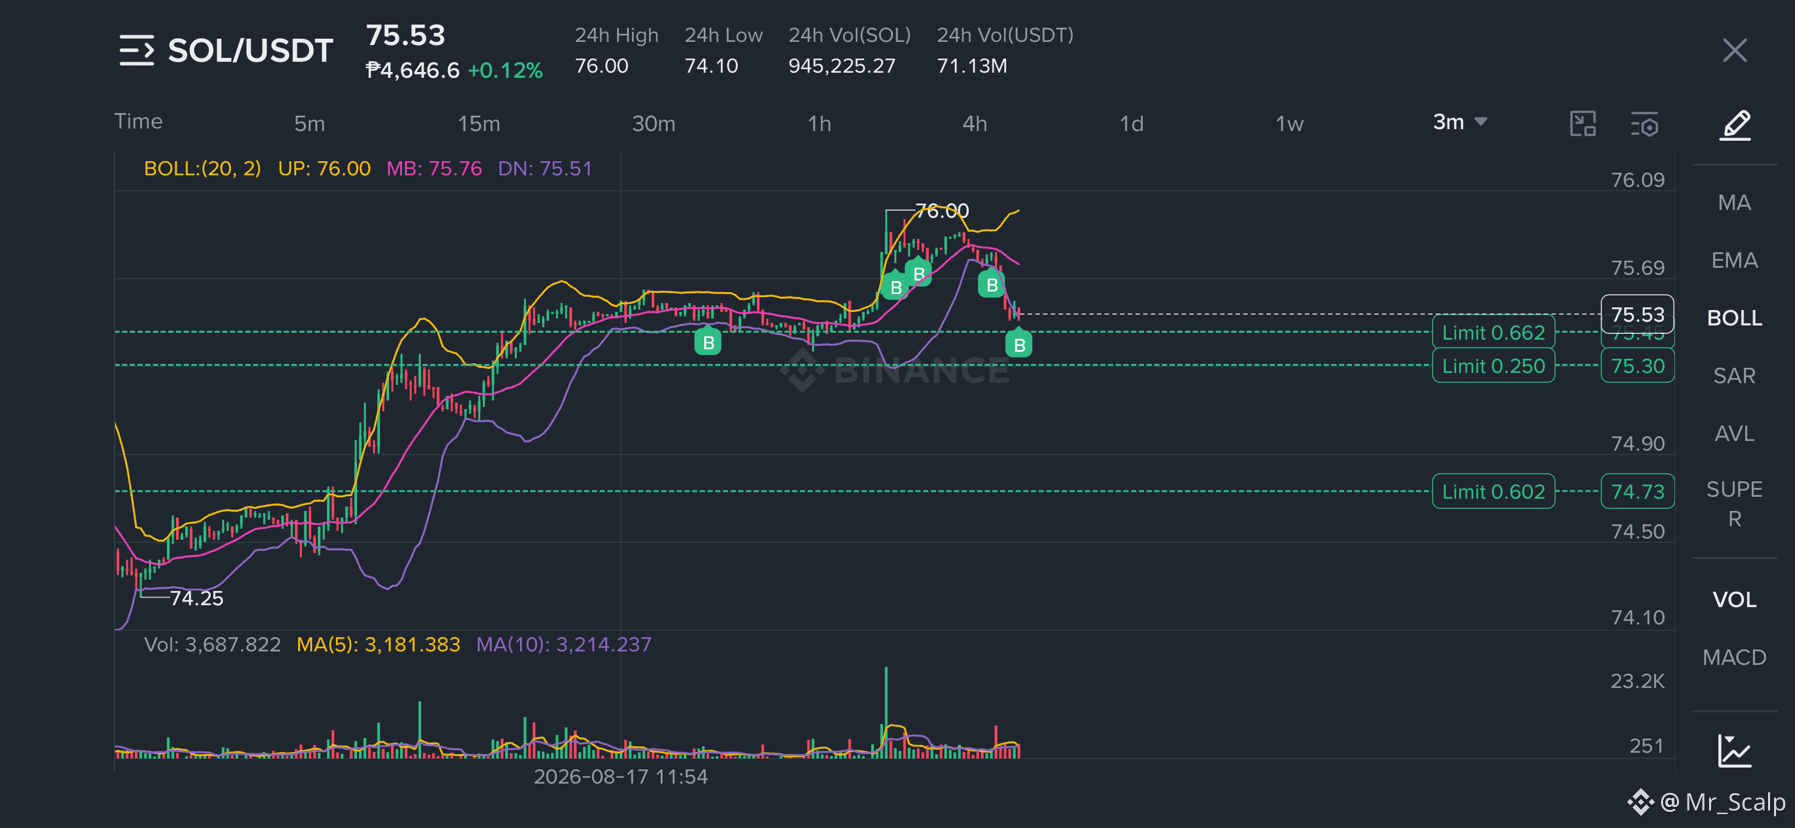This screenshot has width=1795, height=828.
Task: Tap the 2026-08-17 11:54 time label
Action: coord(621,777)
